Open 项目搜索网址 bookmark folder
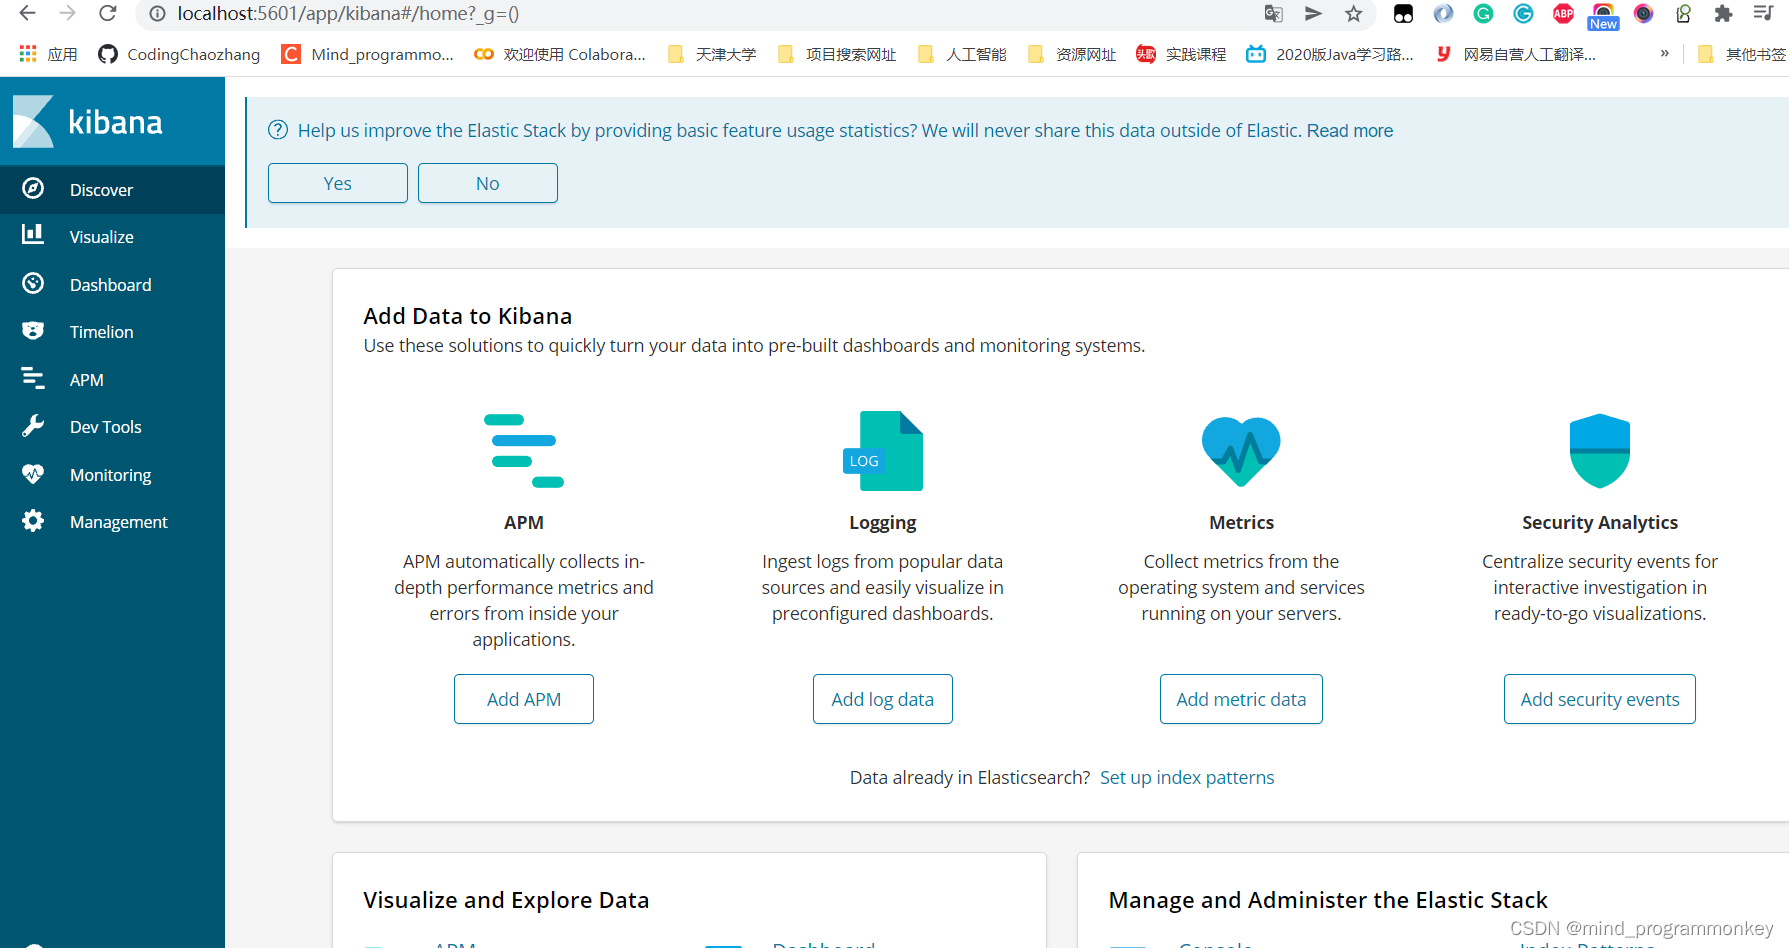The width and height of the screenshot is (1789, 948). click(x=837, y=54)
